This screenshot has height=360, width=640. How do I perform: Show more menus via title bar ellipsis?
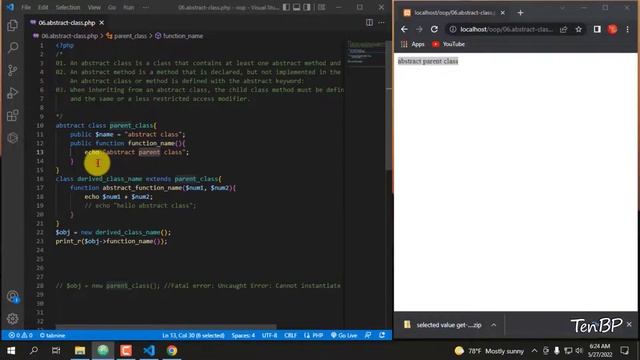[x=146, y=7]
